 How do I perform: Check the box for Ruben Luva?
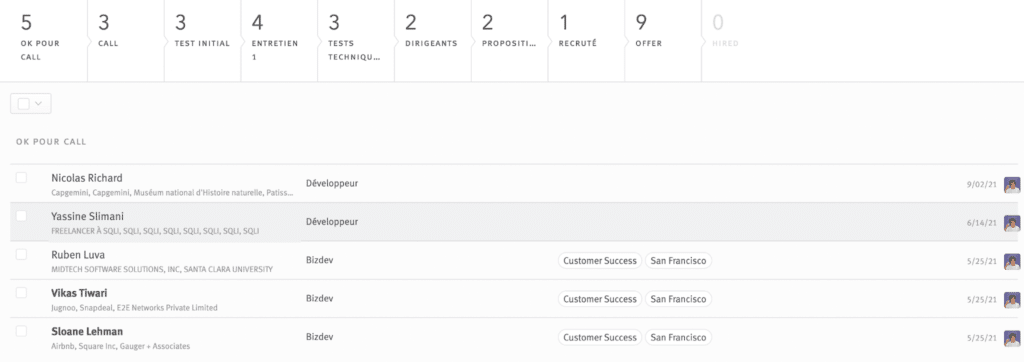tap(22, 255)
